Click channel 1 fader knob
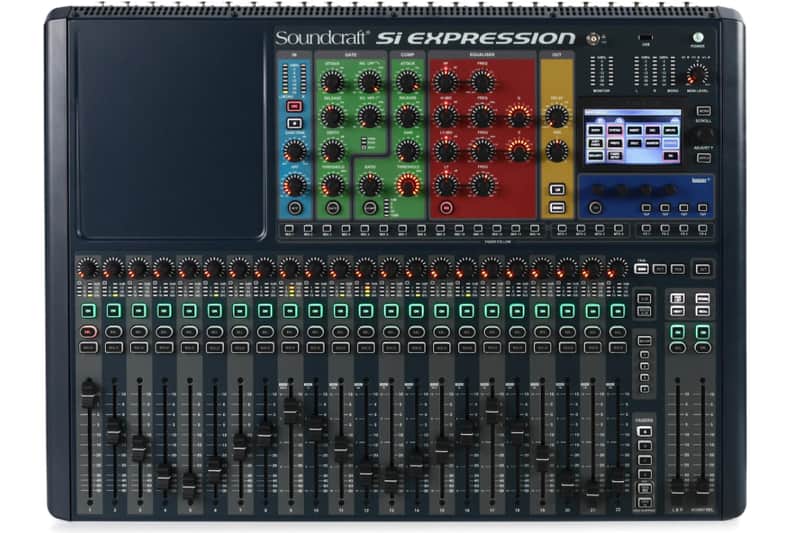800x533 pixels. 90,393
